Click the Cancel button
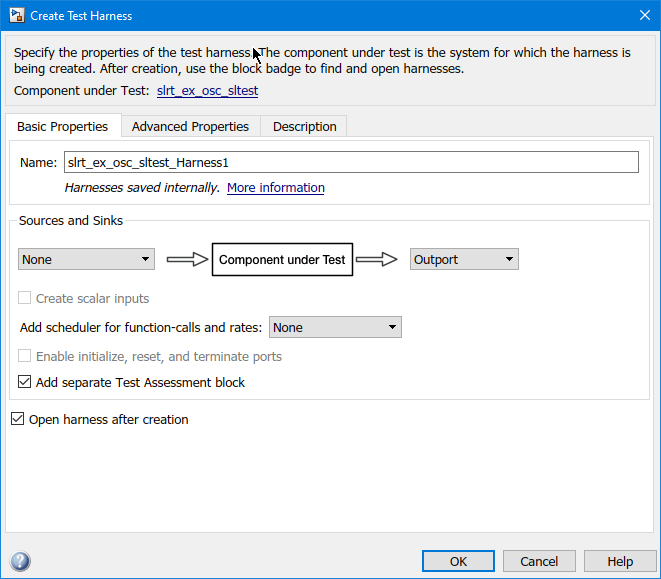 pyautogui.click(x=539, y=561)
